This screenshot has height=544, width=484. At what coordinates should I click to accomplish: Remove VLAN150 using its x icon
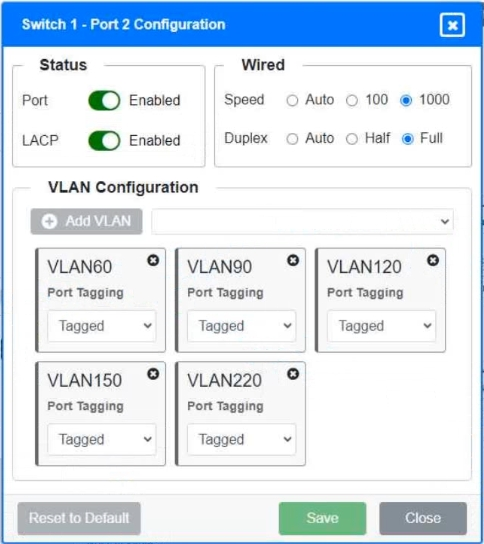click(x=153, y=374)
